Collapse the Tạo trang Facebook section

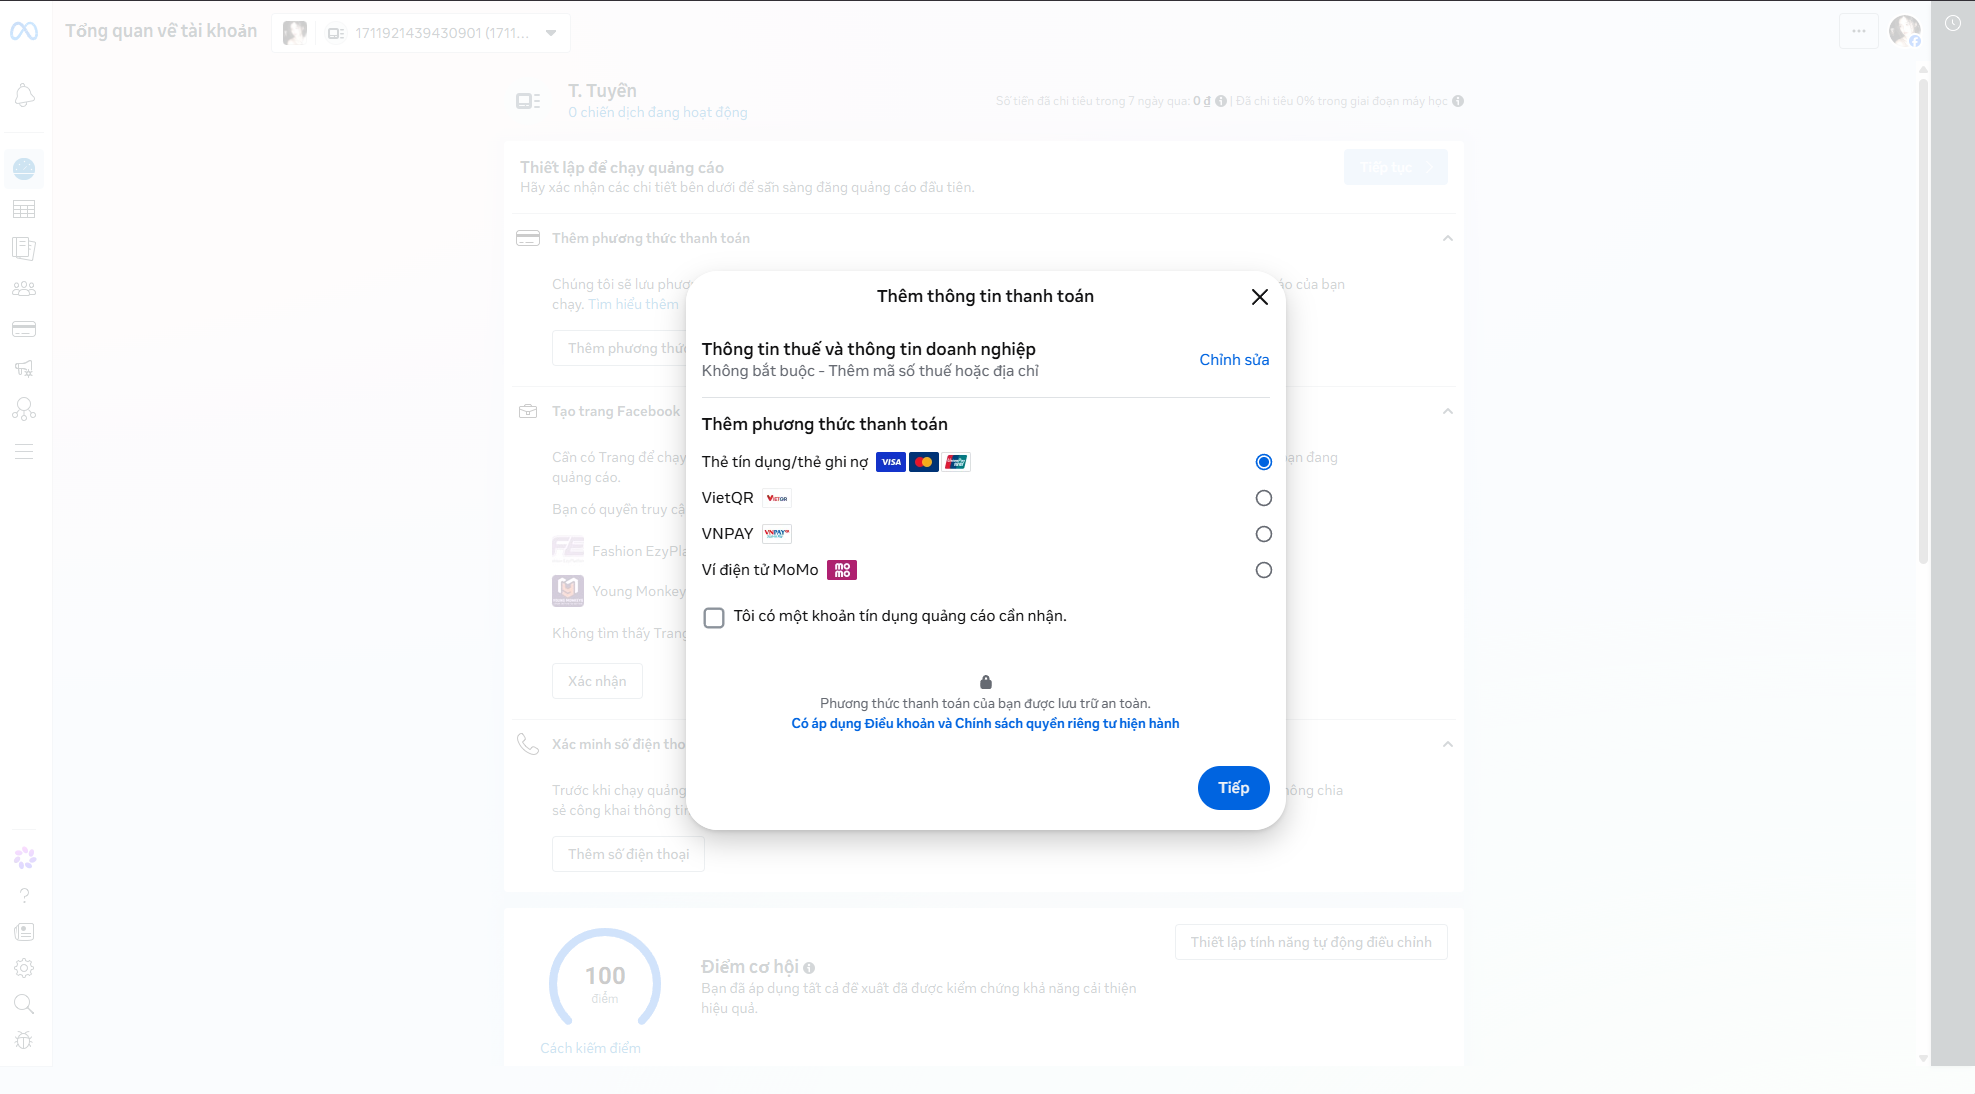1448,411
